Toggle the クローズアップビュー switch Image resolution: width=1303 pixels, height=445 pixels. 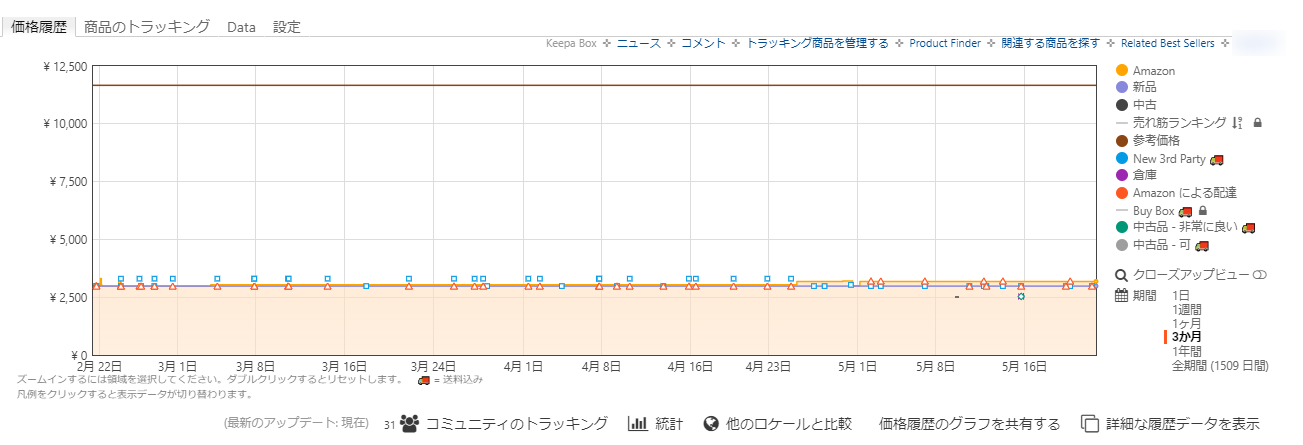(x=1260, y=275)
